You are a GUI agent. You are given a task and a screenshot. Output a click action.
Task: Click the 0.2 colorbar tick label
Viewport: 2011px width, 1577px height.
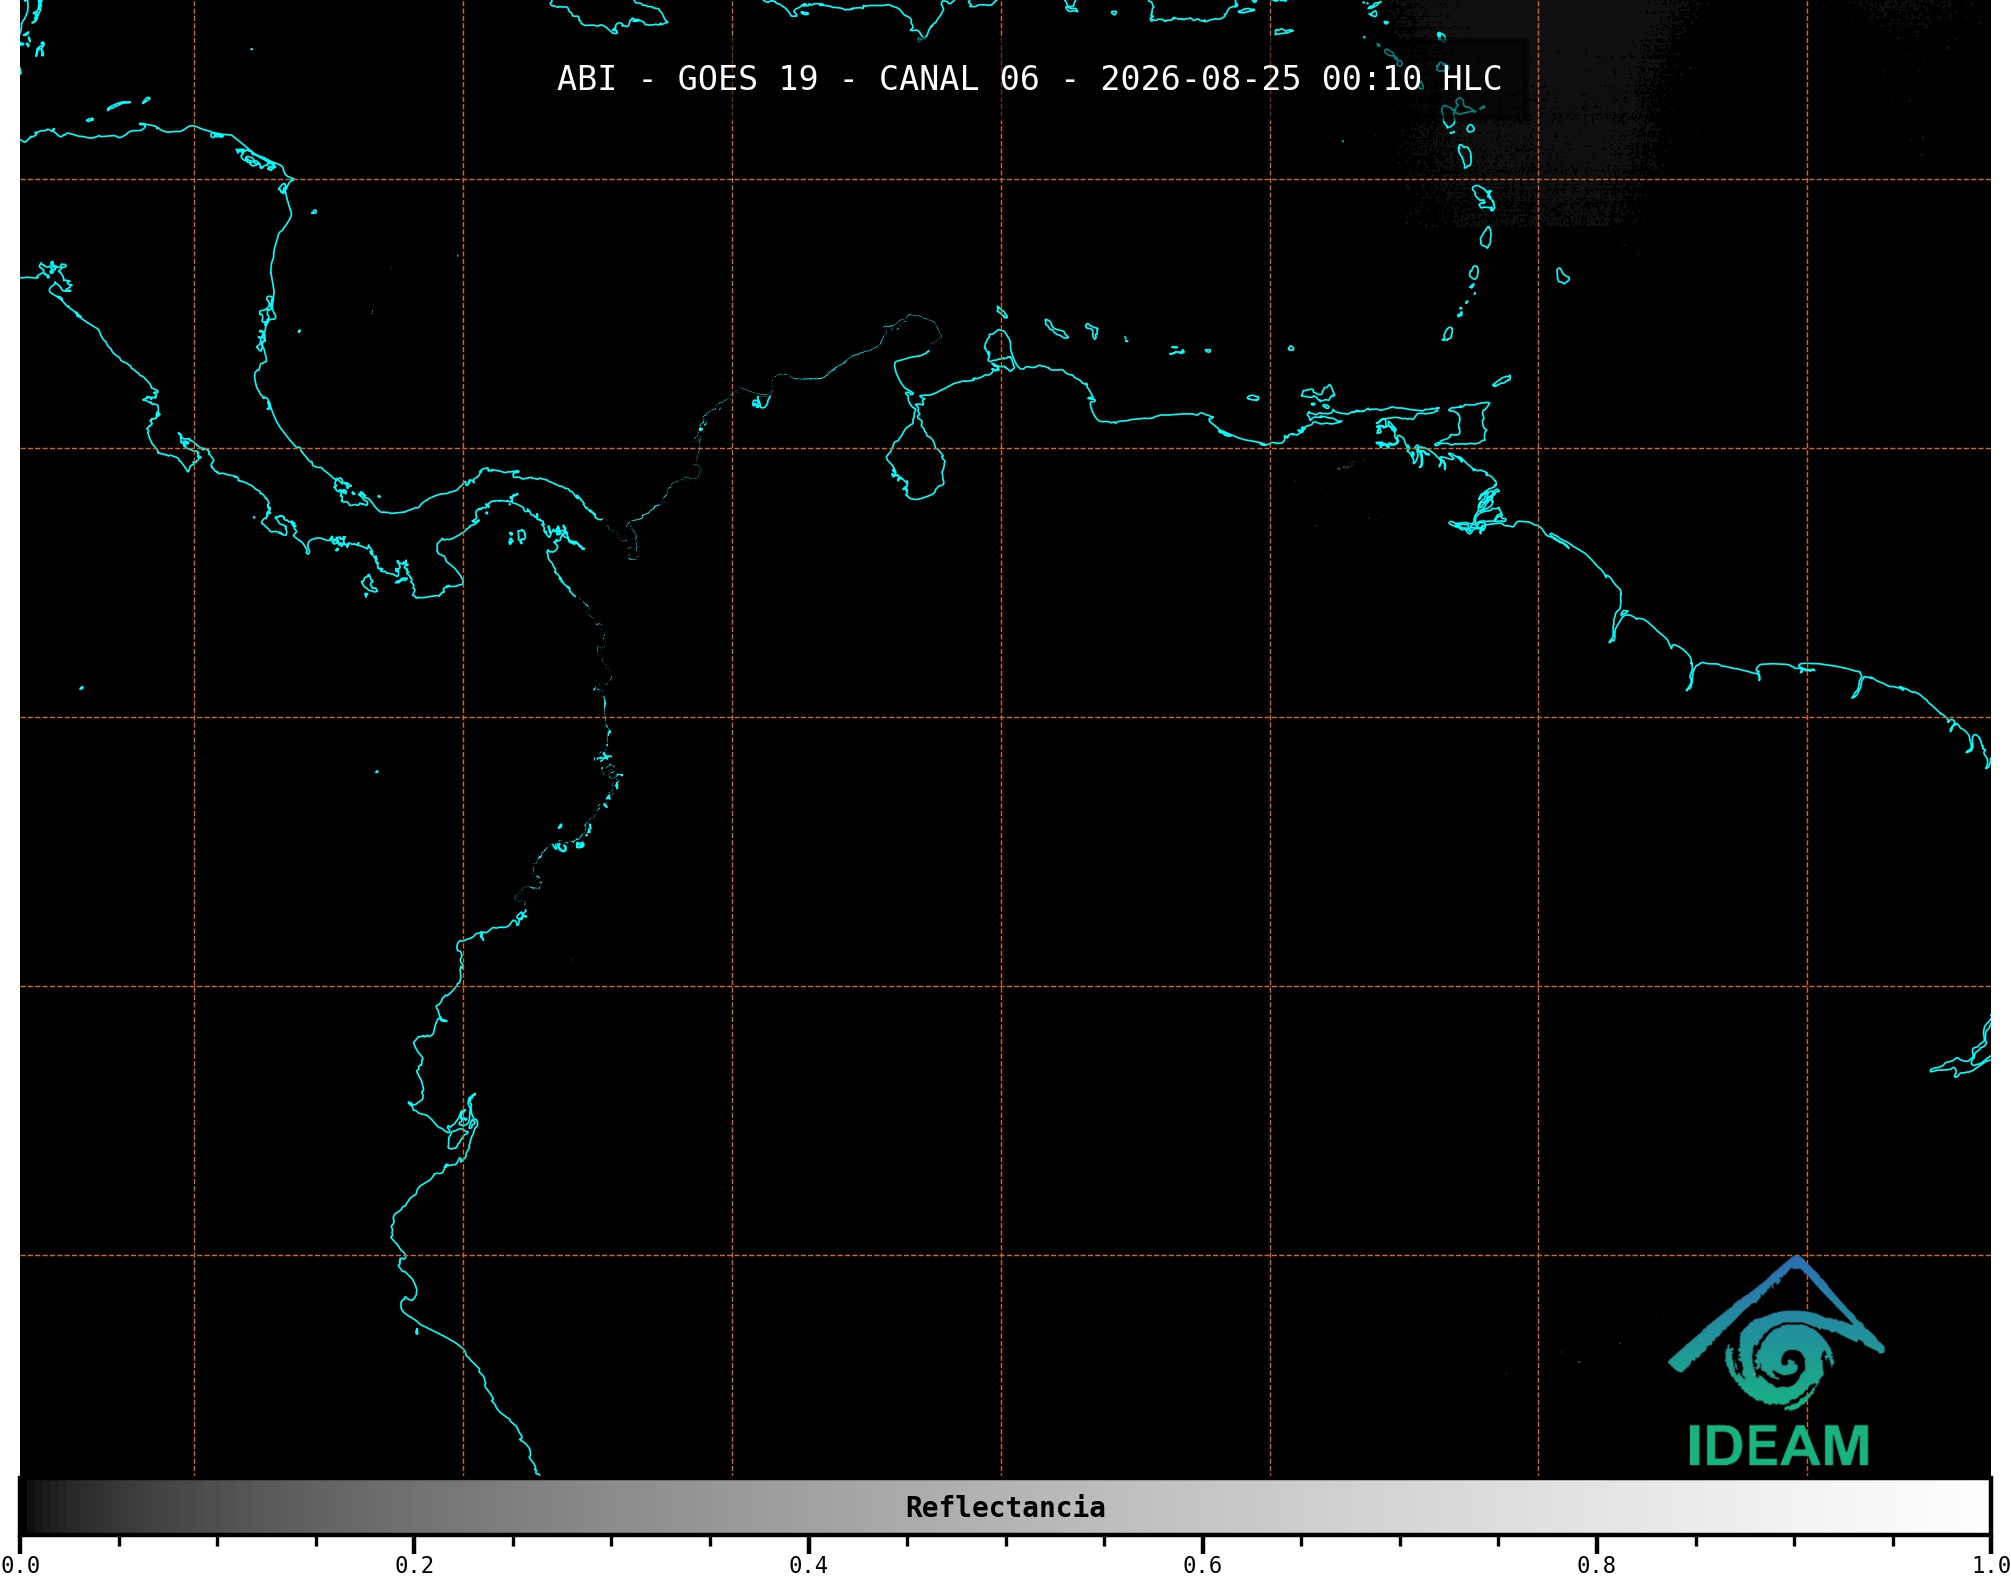pyautogui.click(x=414, y=1565)
